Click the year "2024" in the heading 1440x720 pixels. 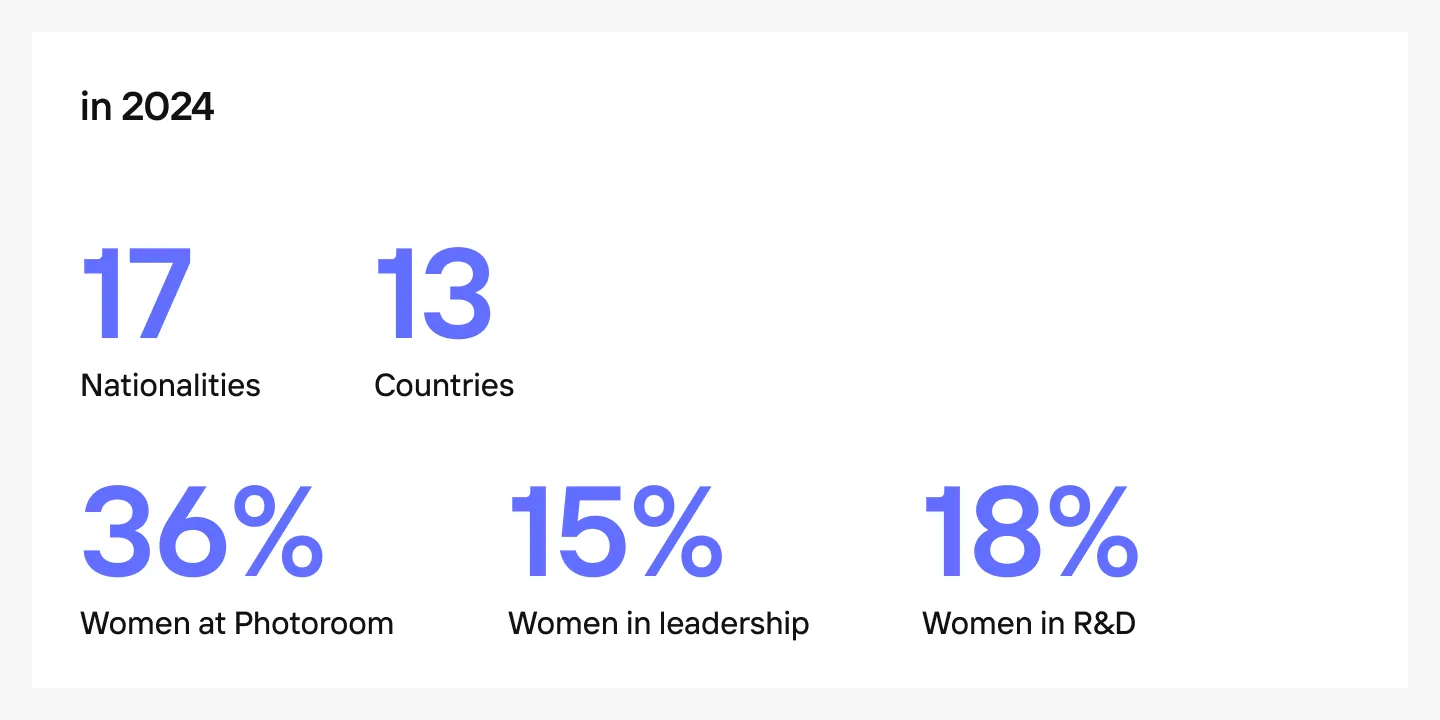click(168, 106)
